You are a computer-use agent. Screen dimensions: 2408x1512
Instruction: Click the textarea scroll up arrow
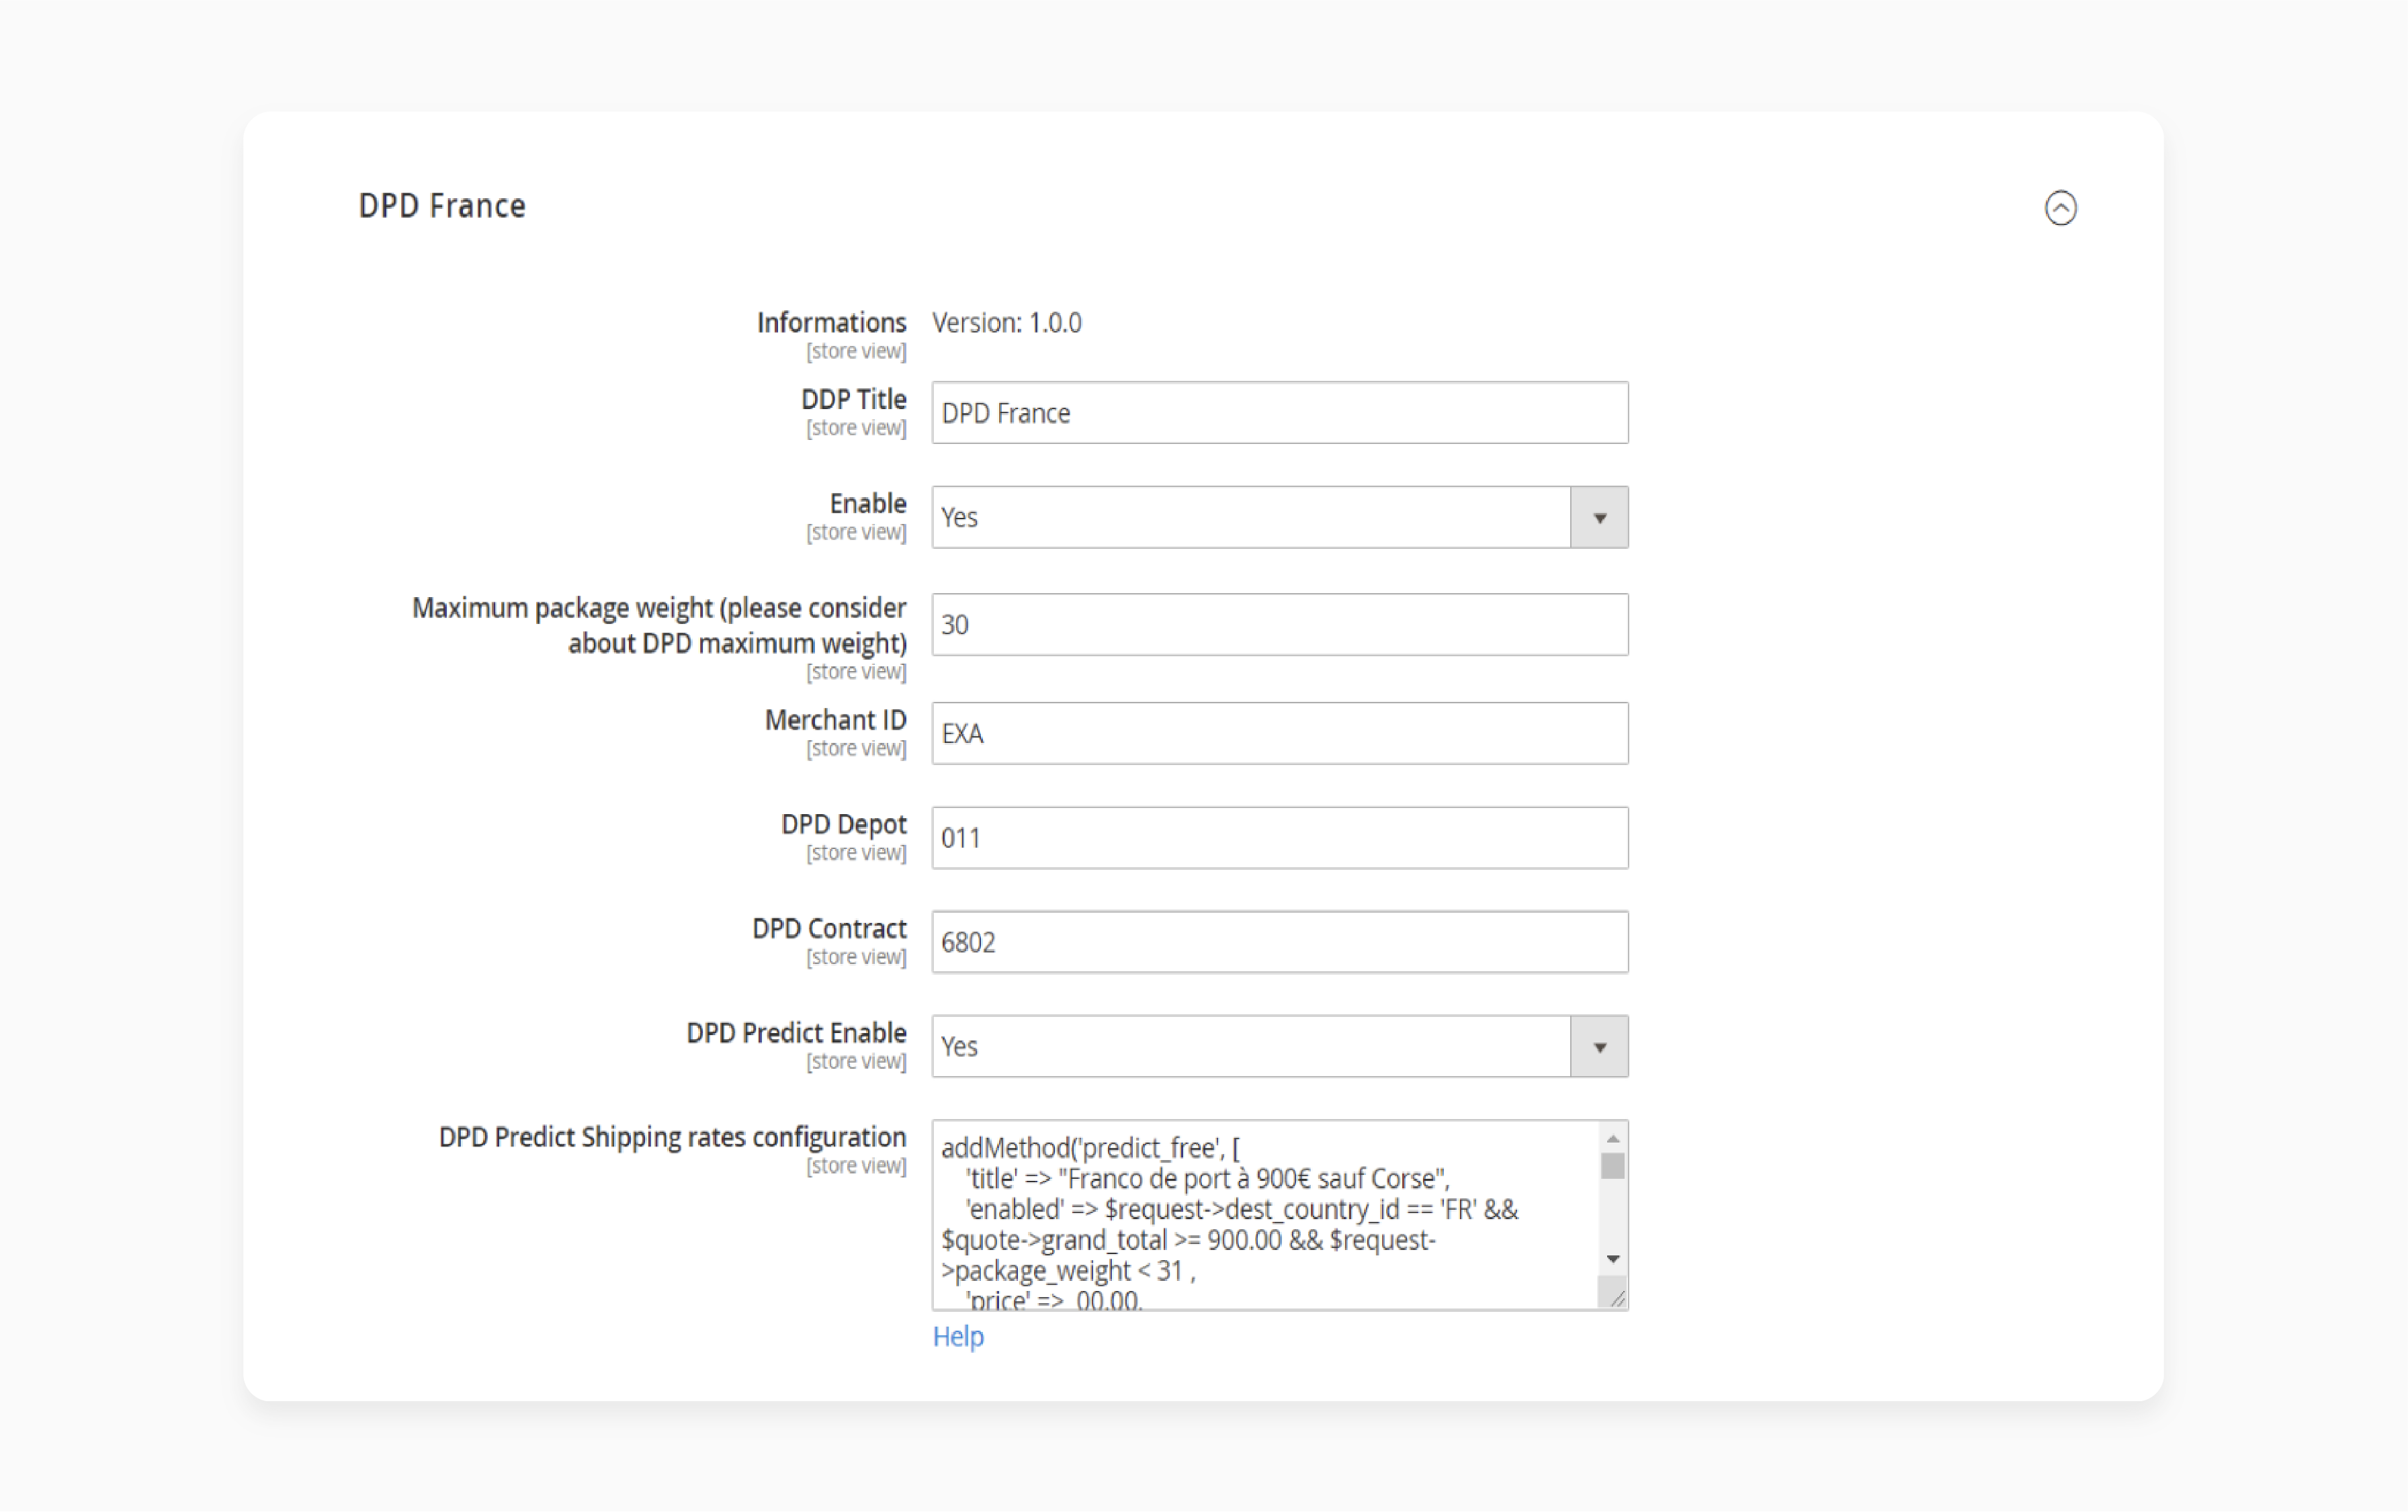tap(1613, 1139)
